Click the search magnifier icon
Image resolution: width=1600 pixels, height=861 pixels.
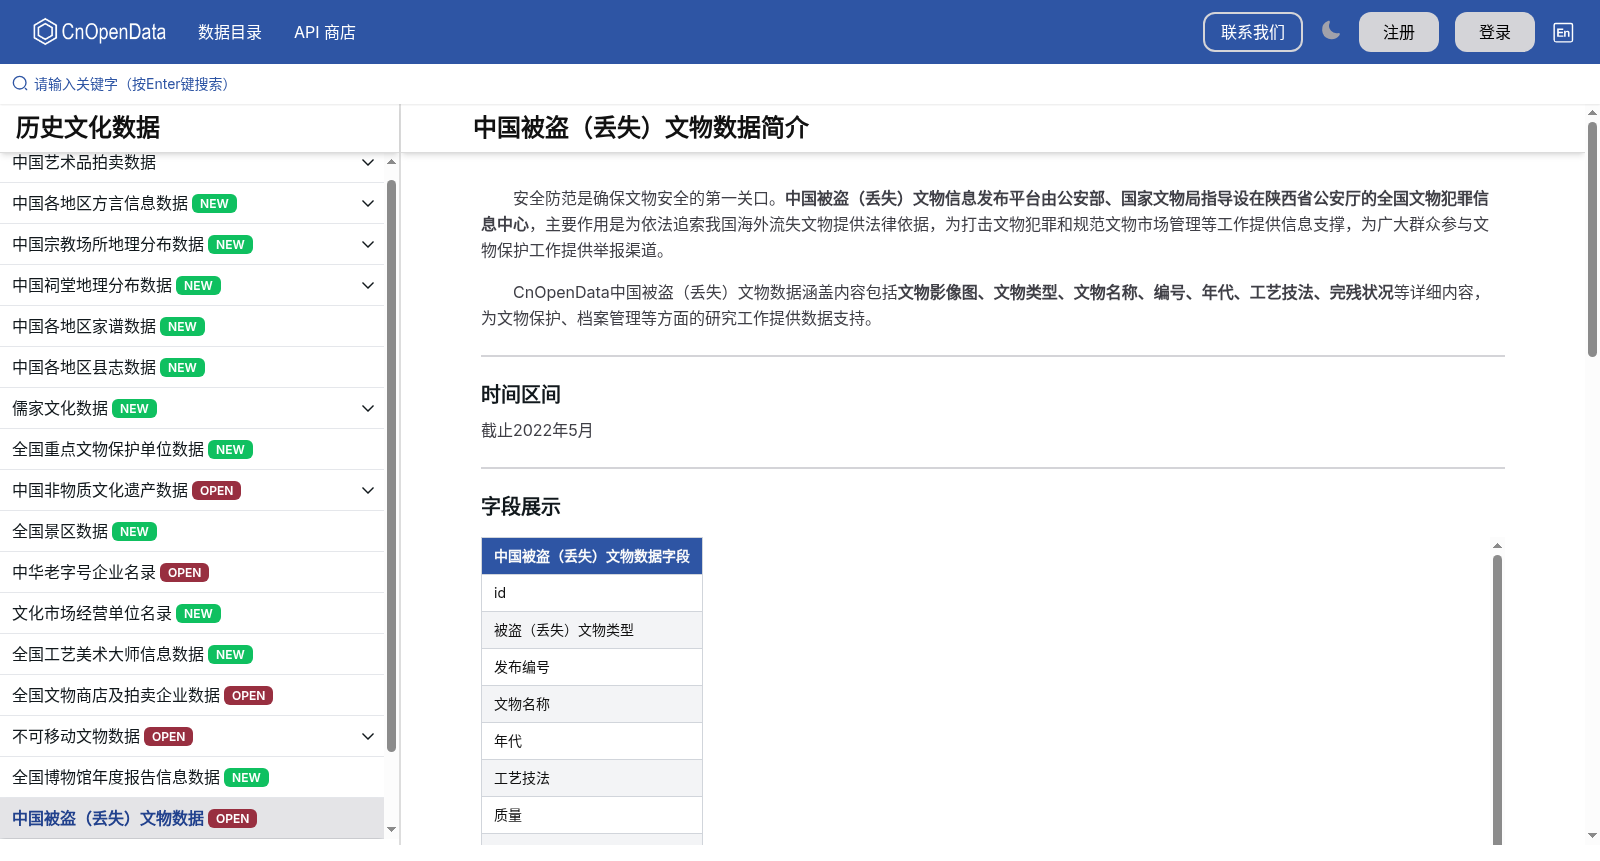click(20, 84)
